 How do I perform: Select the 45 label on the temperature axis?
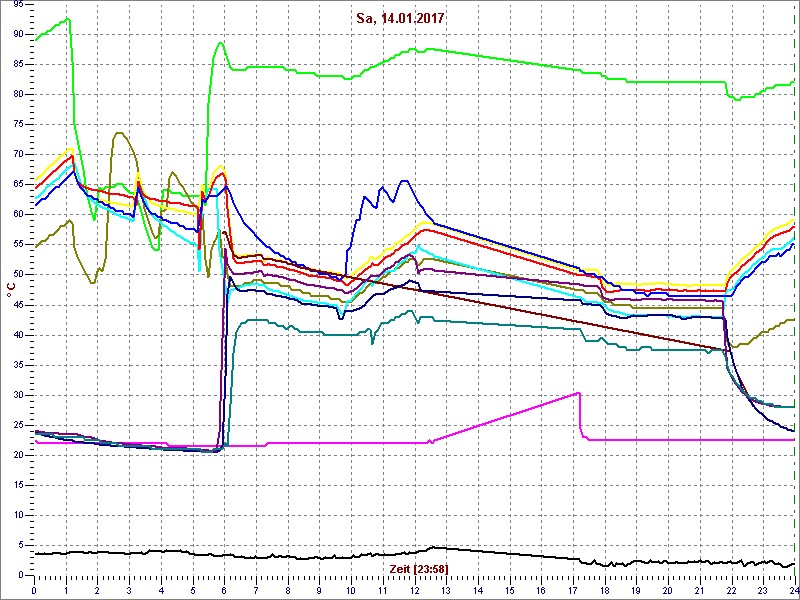[18, 305]
